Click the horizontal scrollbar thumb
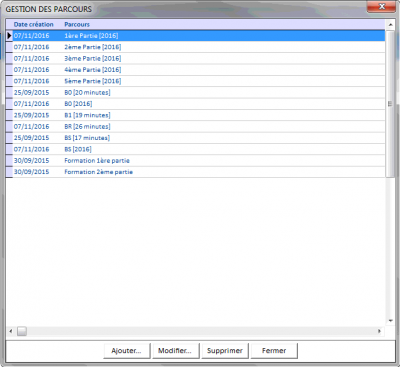The height and width of the screenshot is (367, 400). (x=22, y=331)
